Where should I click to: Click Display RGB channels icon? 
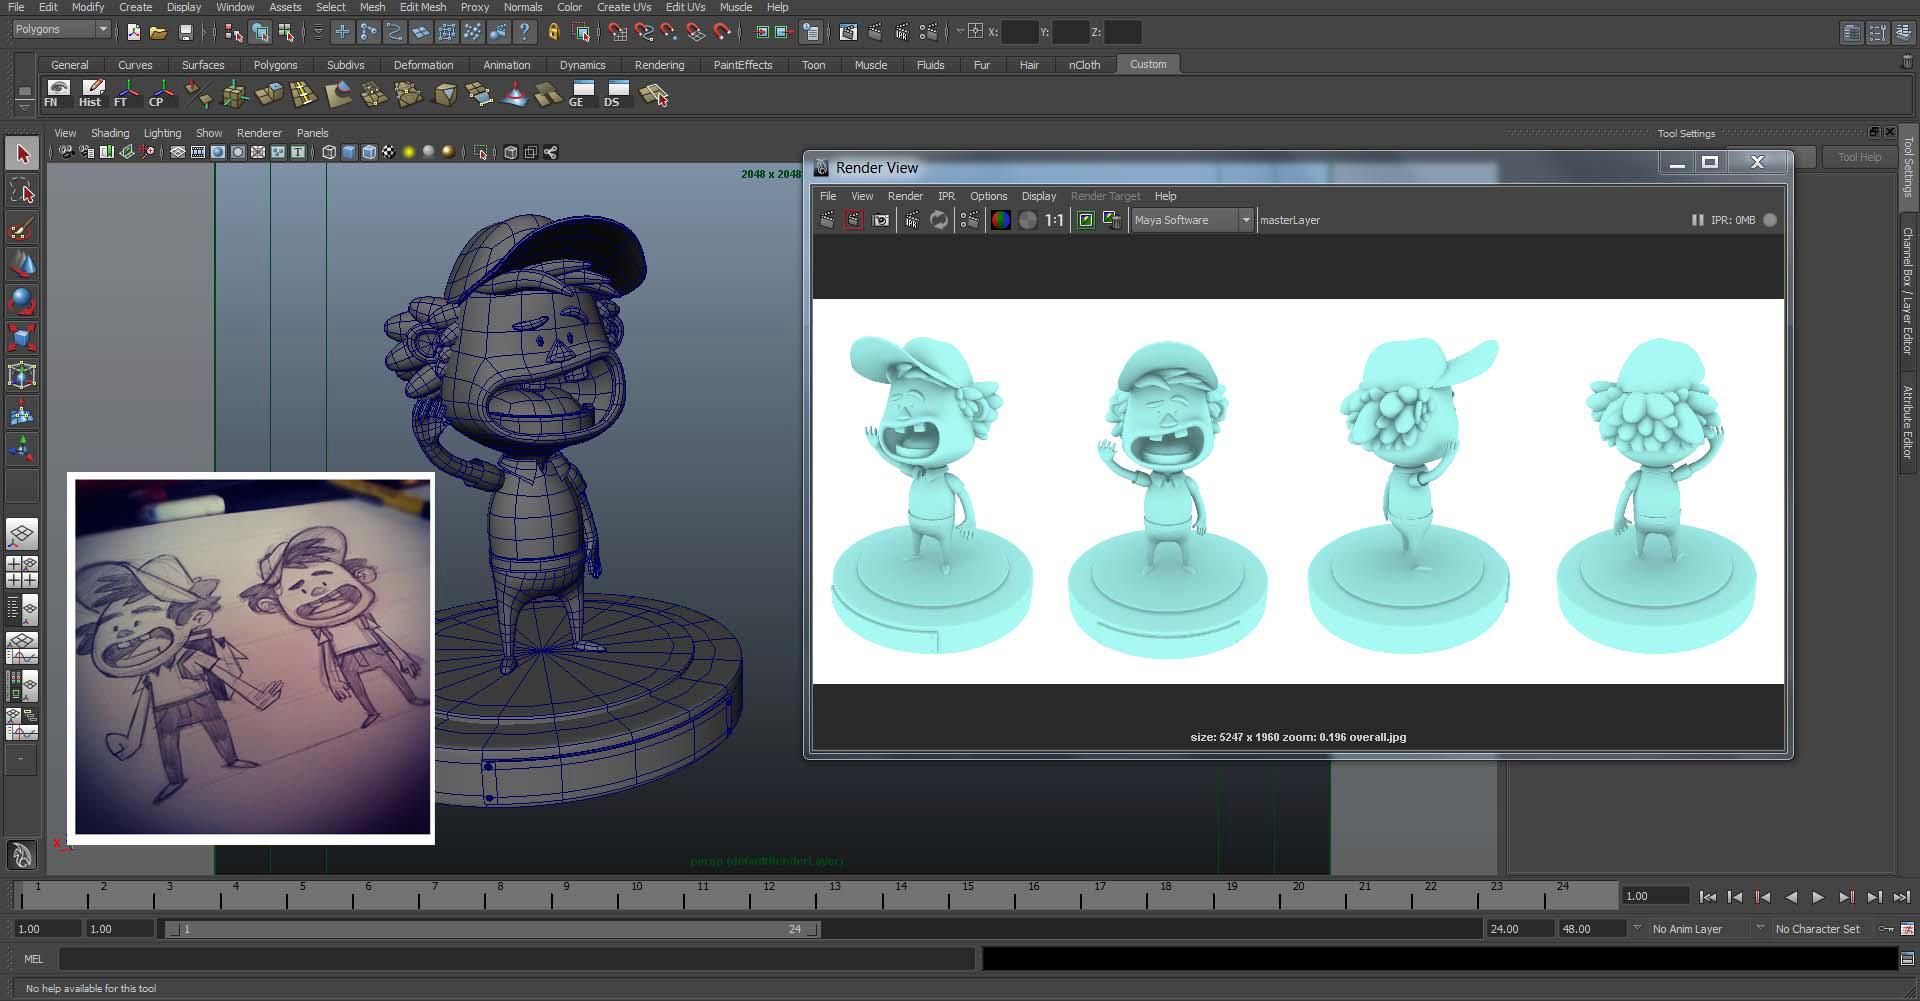pyautogui.click(x=1000, y=220)
